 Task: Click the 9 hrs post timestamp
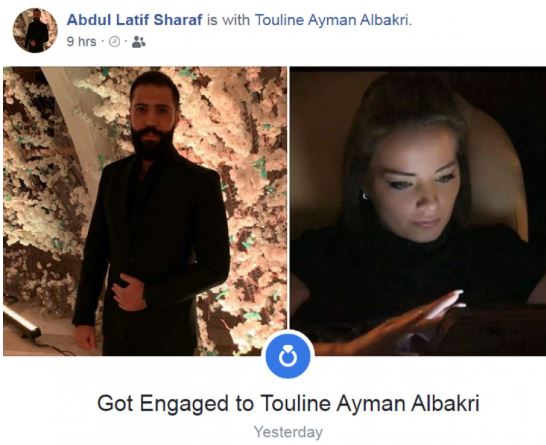81,42
